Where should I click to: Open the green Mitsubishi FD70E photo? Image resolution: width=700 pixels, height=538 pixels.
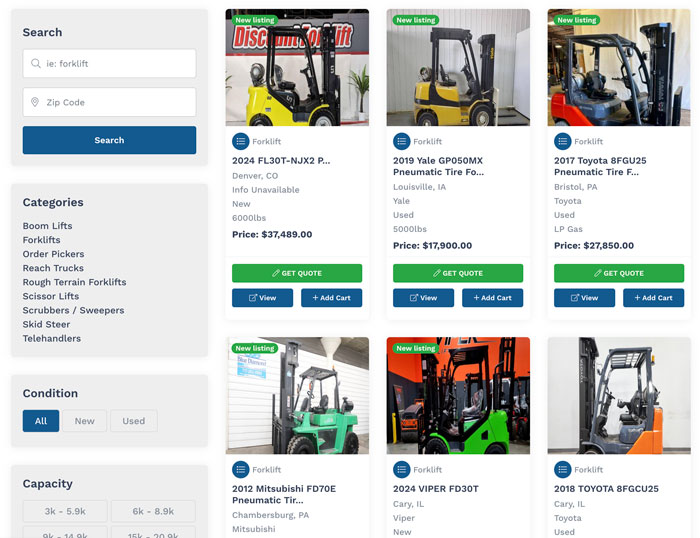[x=297, y=396]
